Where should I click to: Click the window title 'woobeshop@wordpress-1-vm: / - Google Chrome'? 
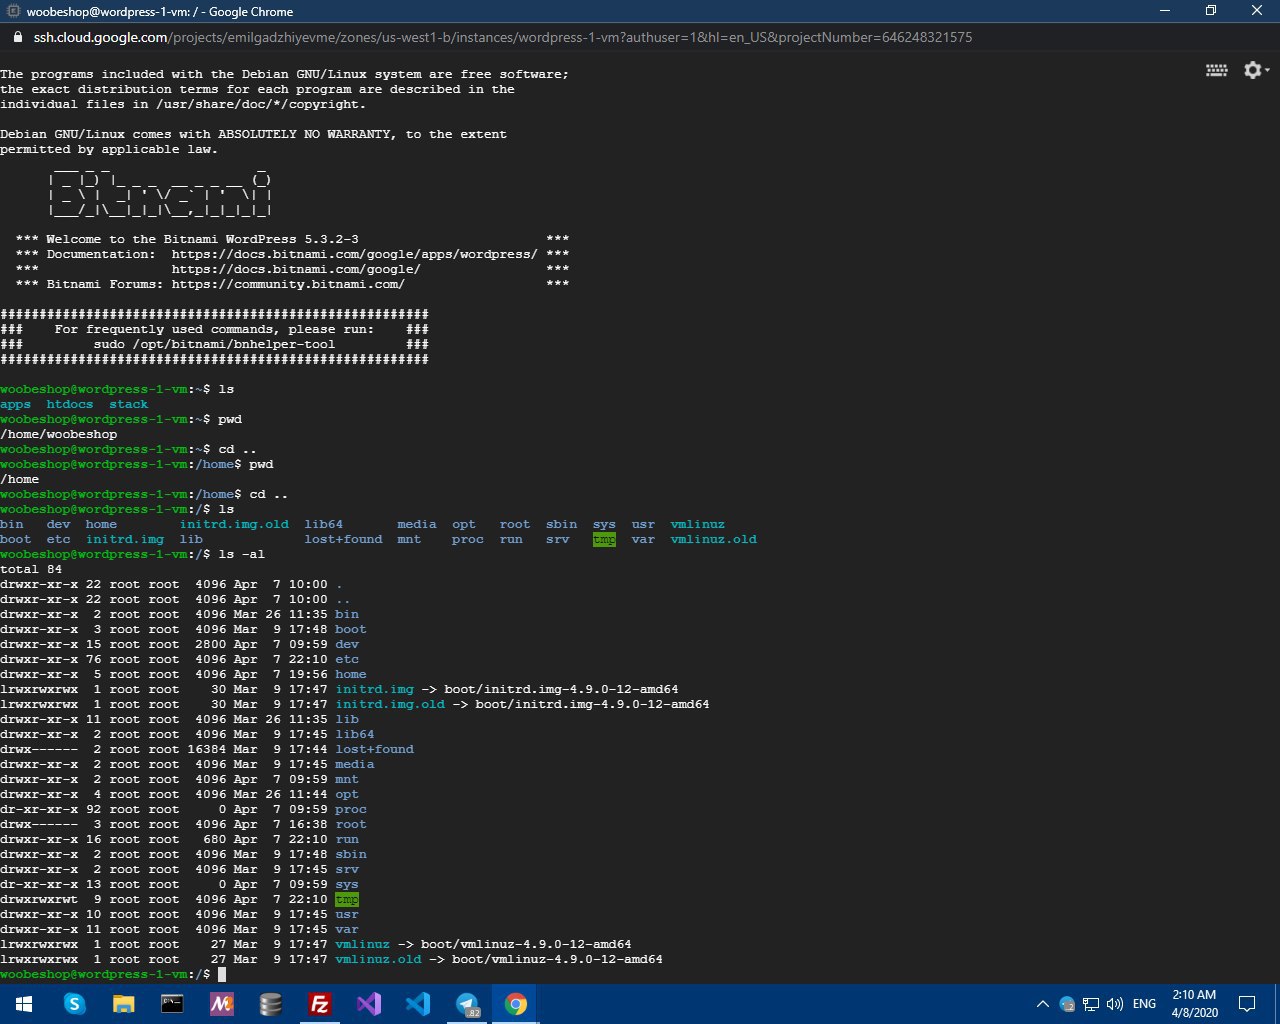161,12
